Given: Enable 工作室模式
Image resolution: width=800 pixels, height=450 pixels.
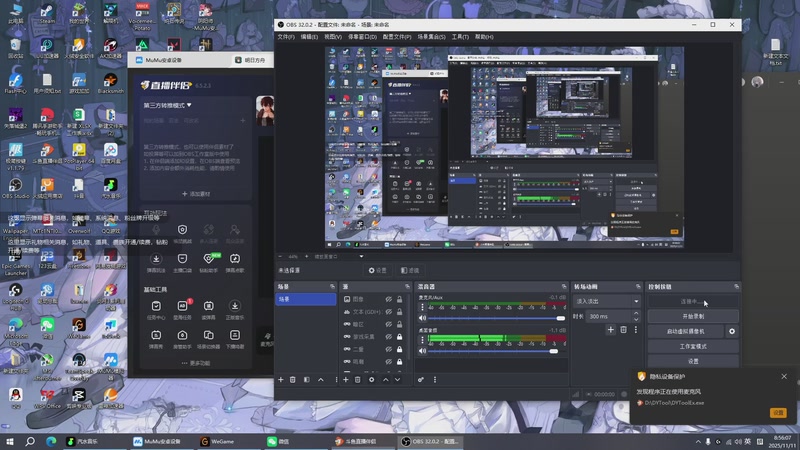Looking at the screenshot, I should click(693, 346).
